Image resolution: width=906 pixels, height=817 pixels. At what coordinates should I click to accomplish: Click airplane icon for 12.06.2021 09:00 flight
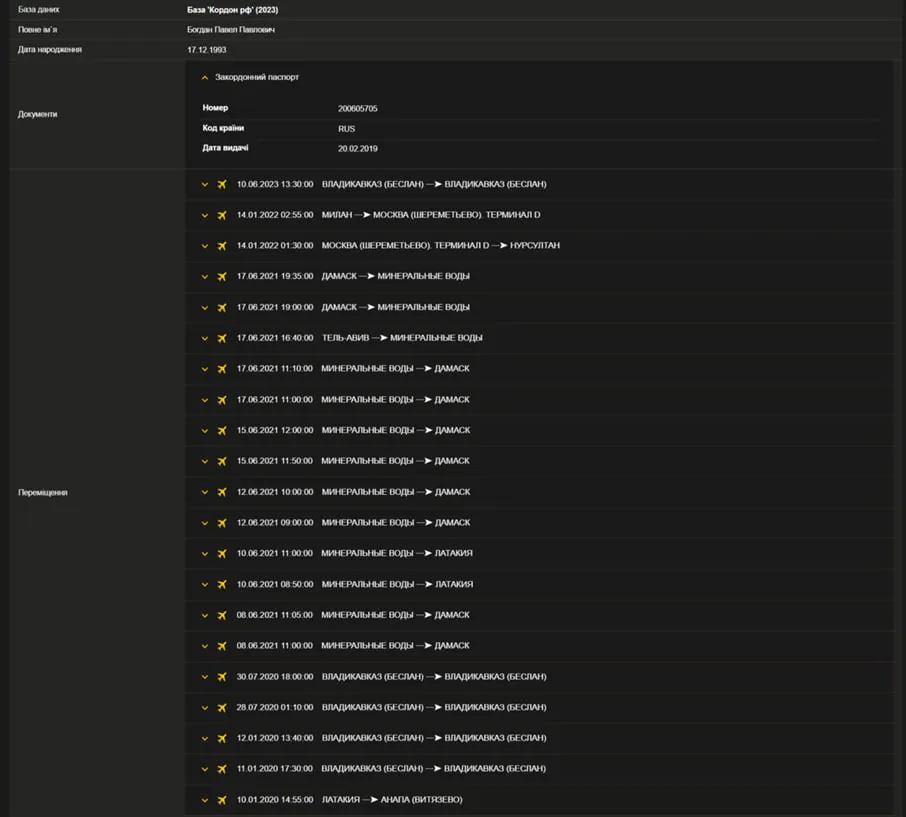(222, 523)
